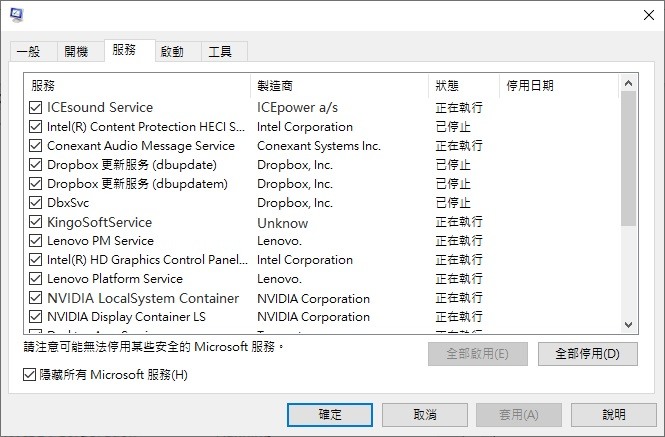The width and height of the screenshot is (665, 437).
Task: Sort by the 製造商 column header
Action: click(x=338, y=85)
